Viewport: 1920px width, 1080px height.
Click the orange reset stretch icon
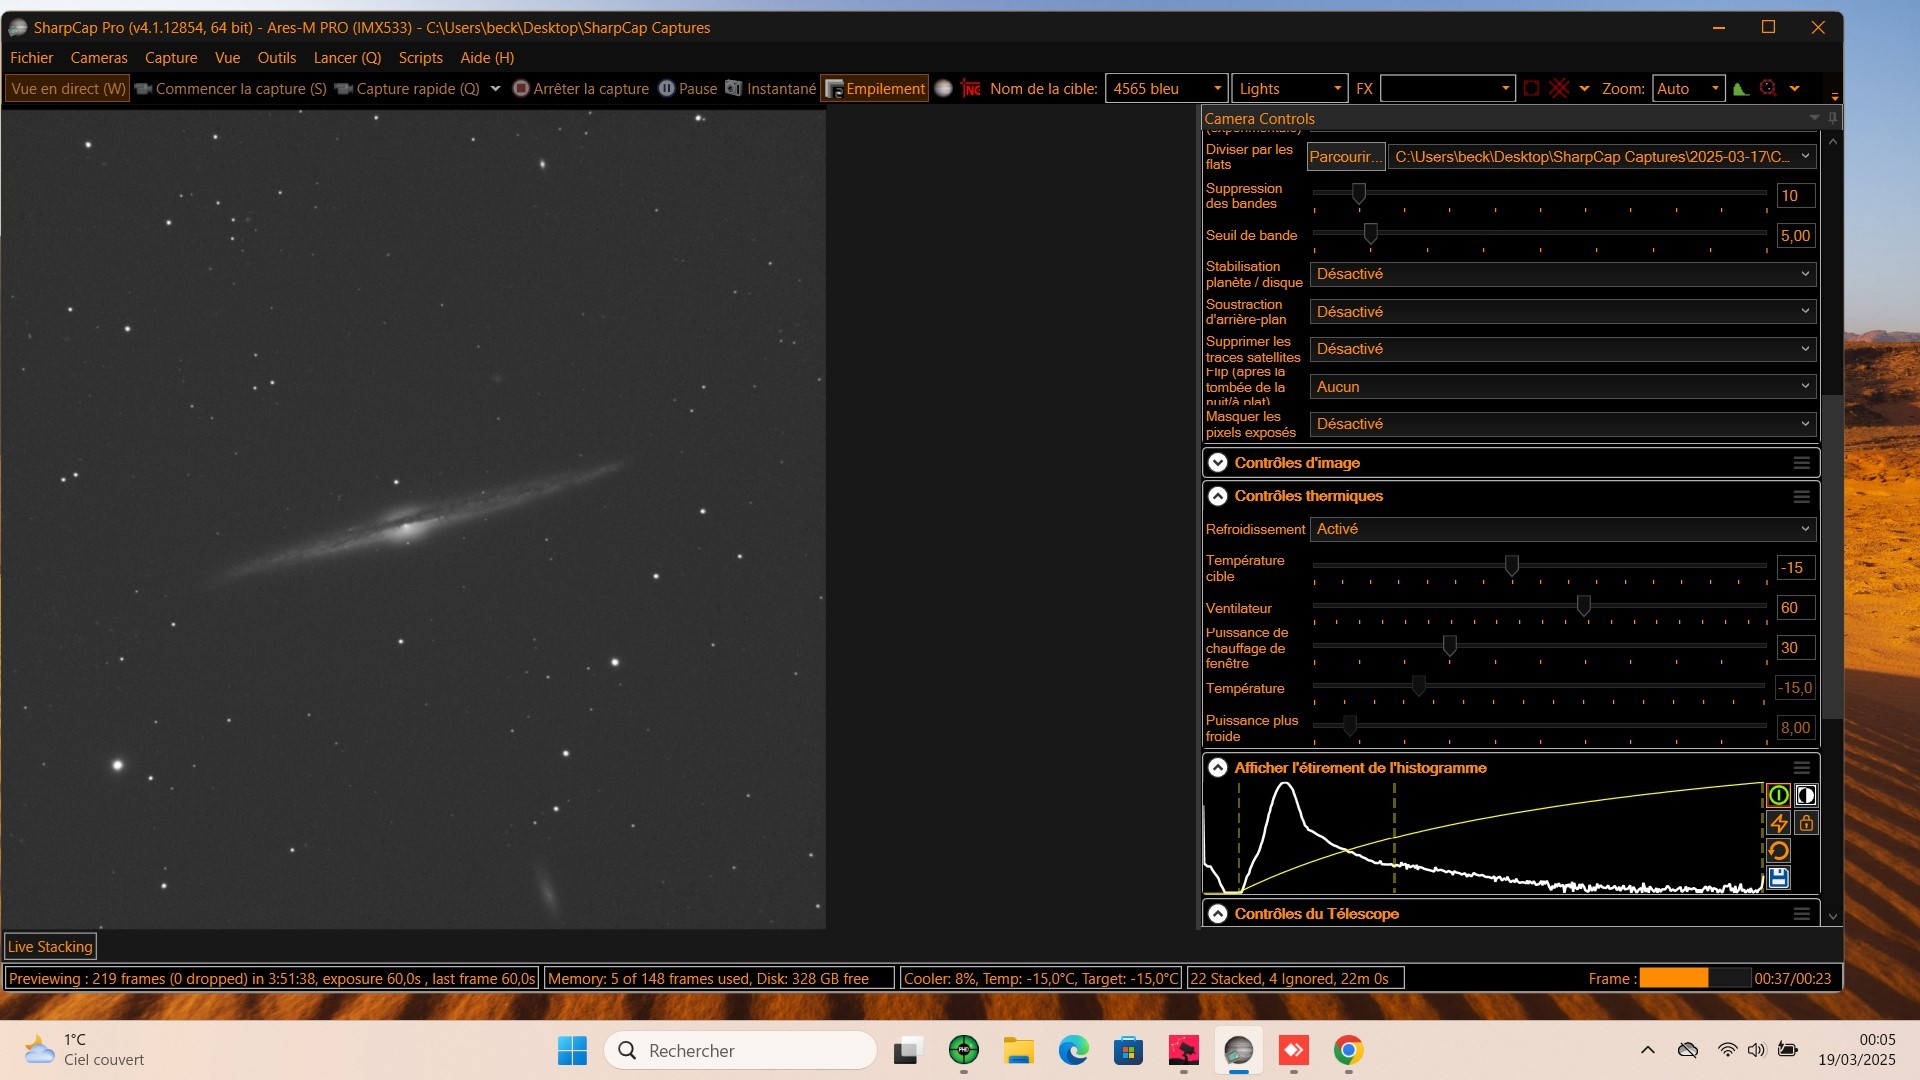(x=1778, y=850)
